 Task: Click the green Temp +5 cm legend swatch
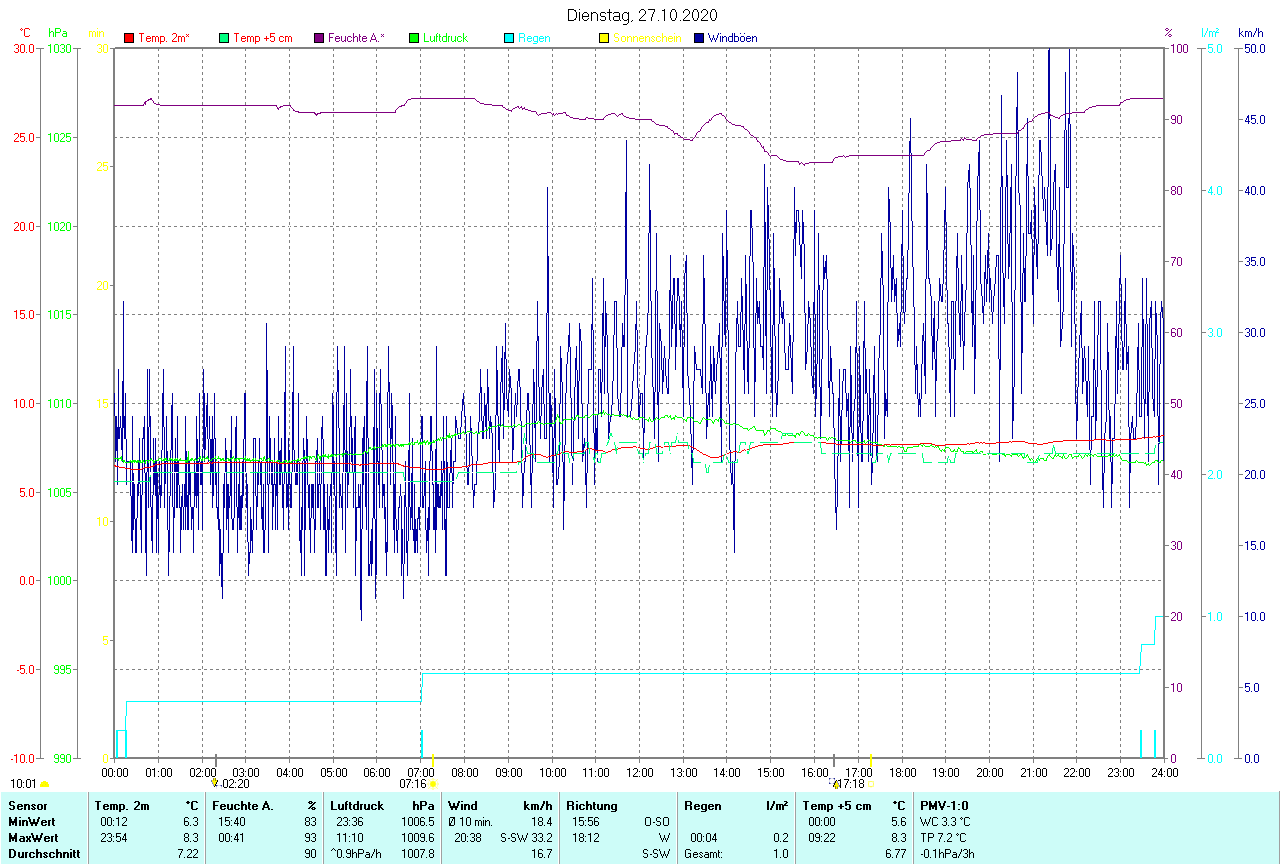tap(224, 38)
